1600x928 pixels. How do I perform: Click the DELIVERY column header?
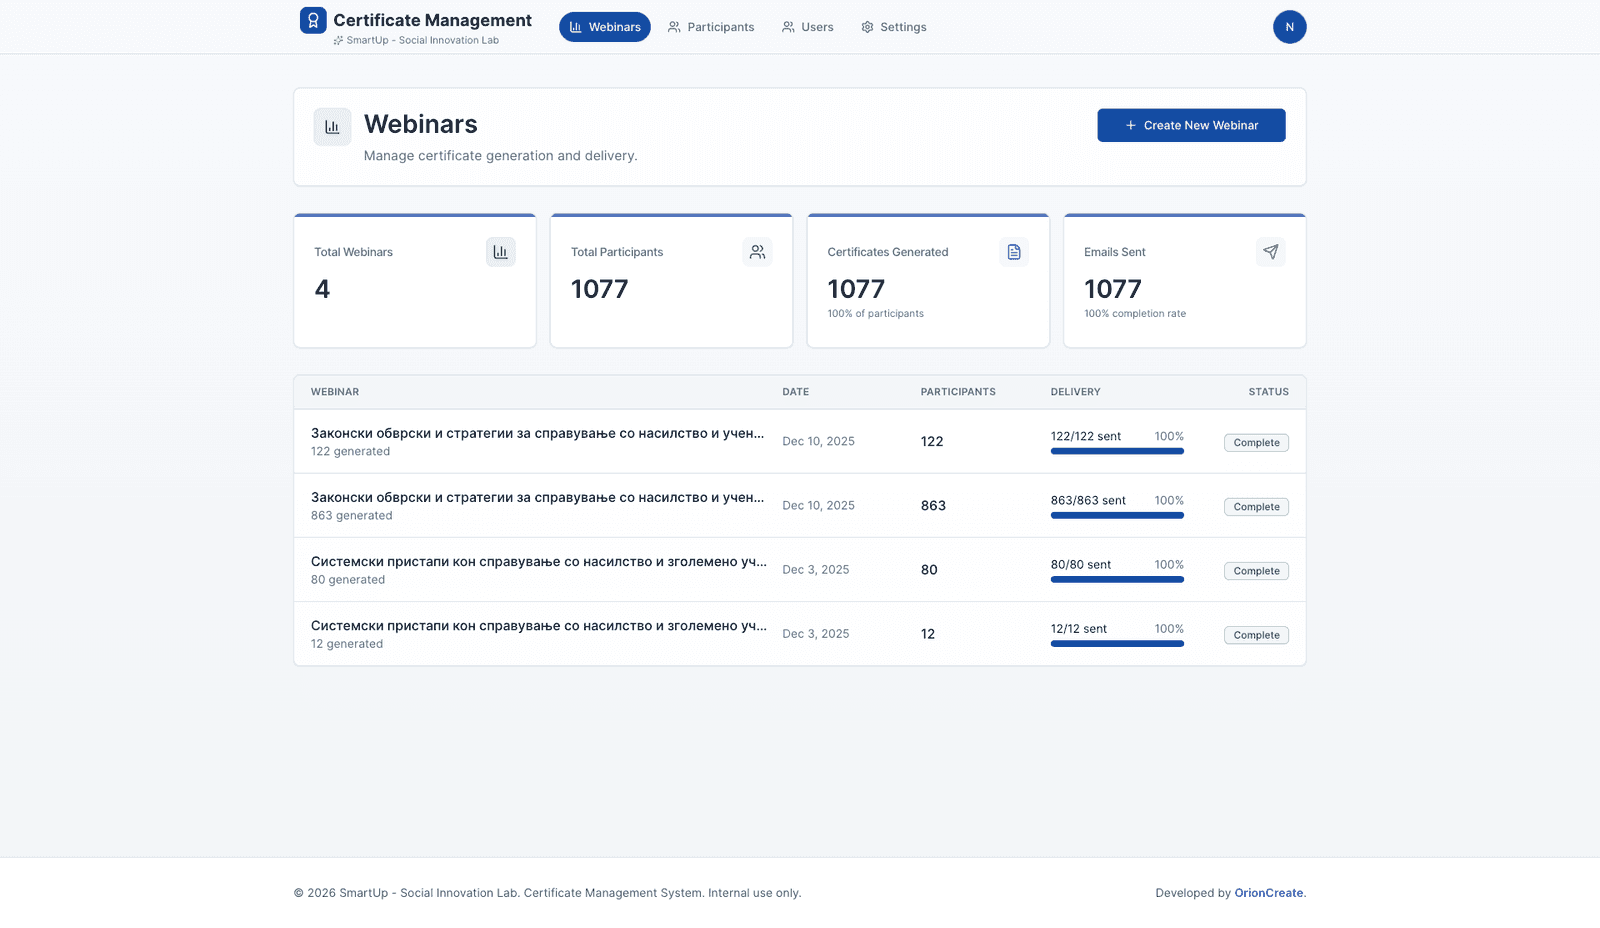click(1075, 392)
